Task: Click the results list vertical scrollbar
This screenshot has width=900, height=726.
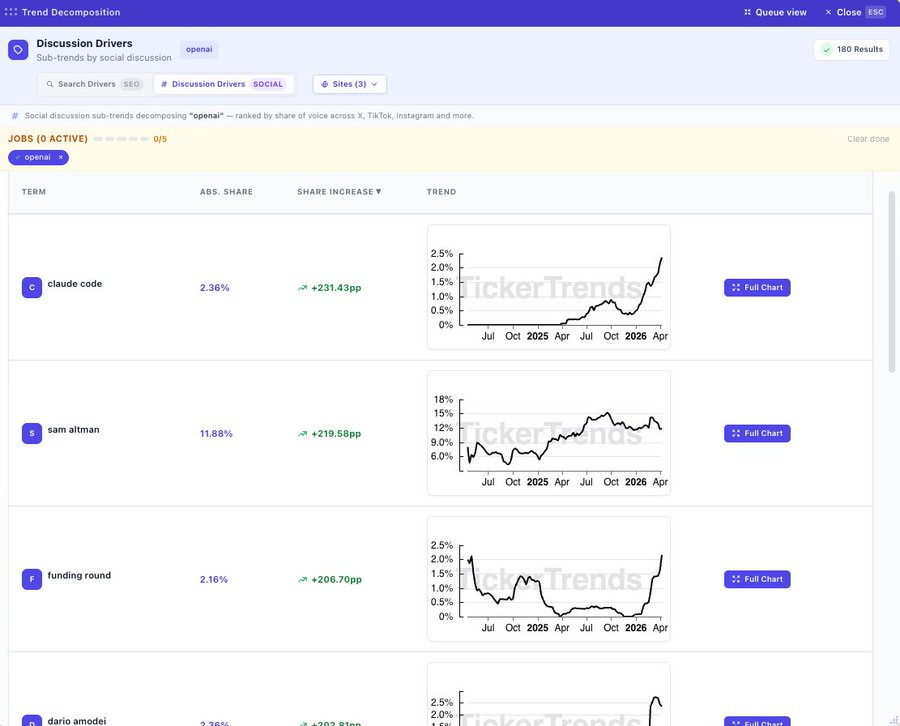Action: [891, 282]
